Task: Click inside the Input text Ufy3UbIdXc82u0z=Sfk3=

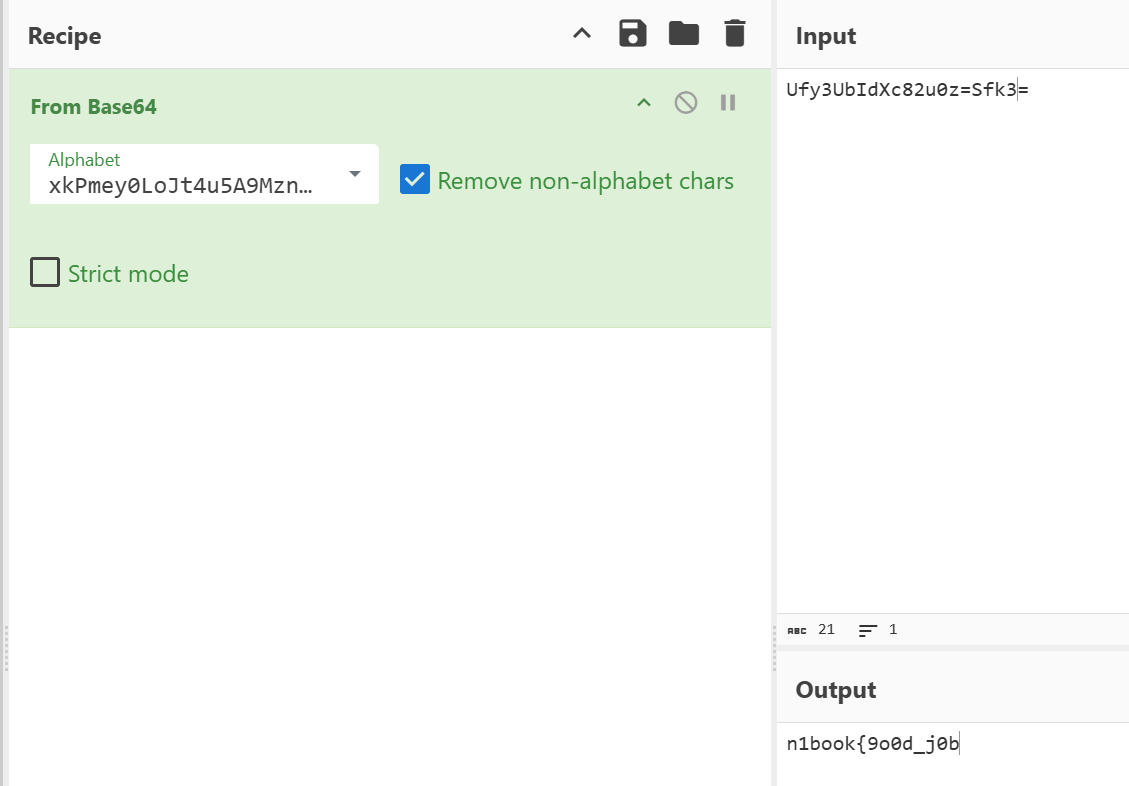Action: coord(907,90)
